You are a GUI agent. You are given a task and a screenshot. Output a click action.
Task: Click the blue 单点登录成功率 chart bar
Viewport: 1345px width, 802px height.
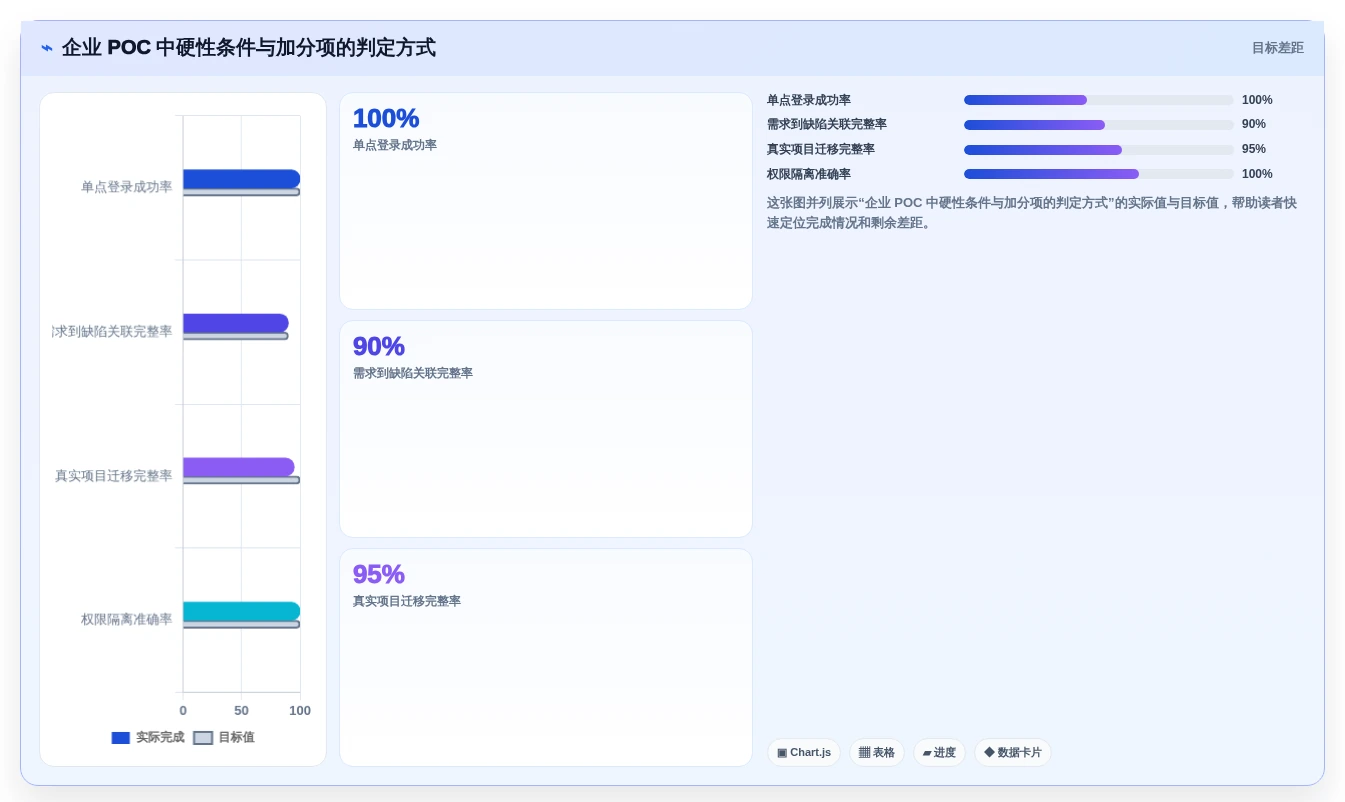[241, 178]
